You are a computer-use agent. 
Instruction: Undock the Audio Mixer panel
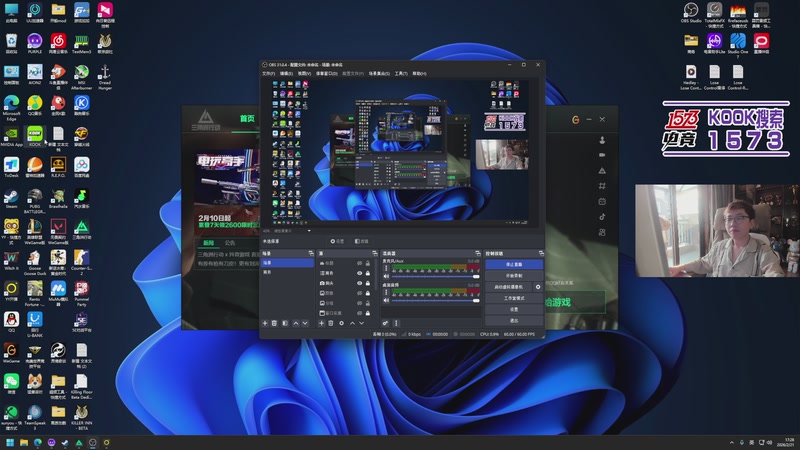(x=478, y=253)
